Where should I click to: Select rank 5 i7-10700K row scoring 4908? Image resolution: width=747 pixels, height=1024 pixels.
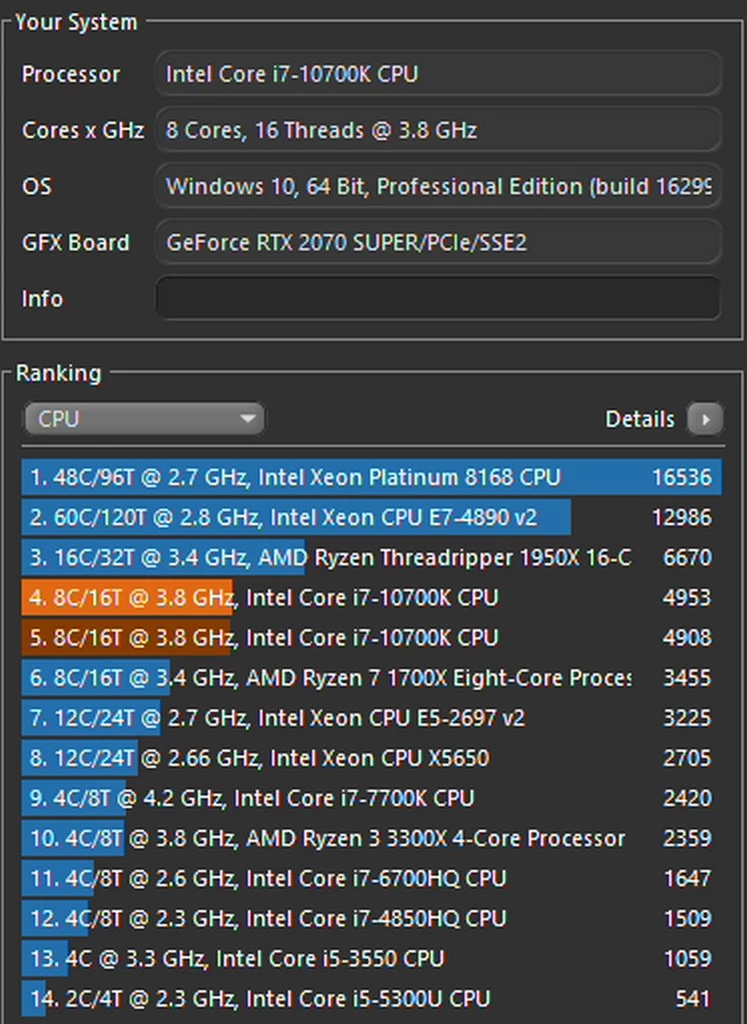372,637
